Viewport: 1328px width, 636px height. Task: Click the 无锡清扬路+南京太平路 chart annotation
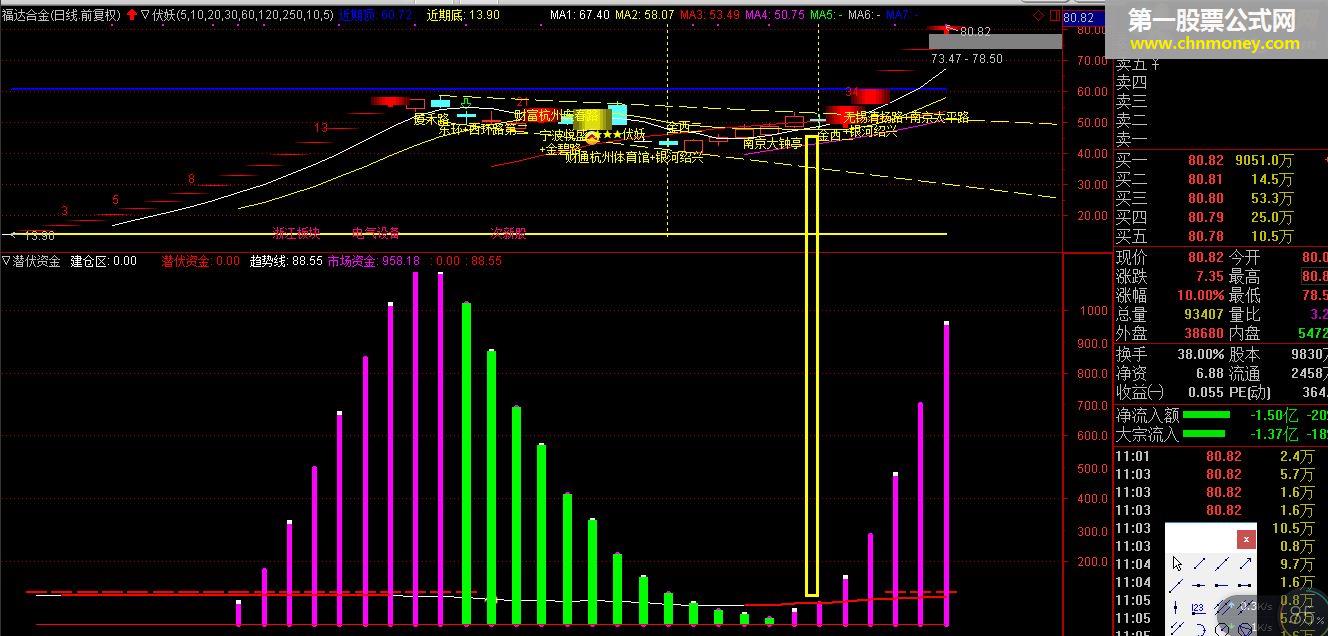(x=906, y=117)
